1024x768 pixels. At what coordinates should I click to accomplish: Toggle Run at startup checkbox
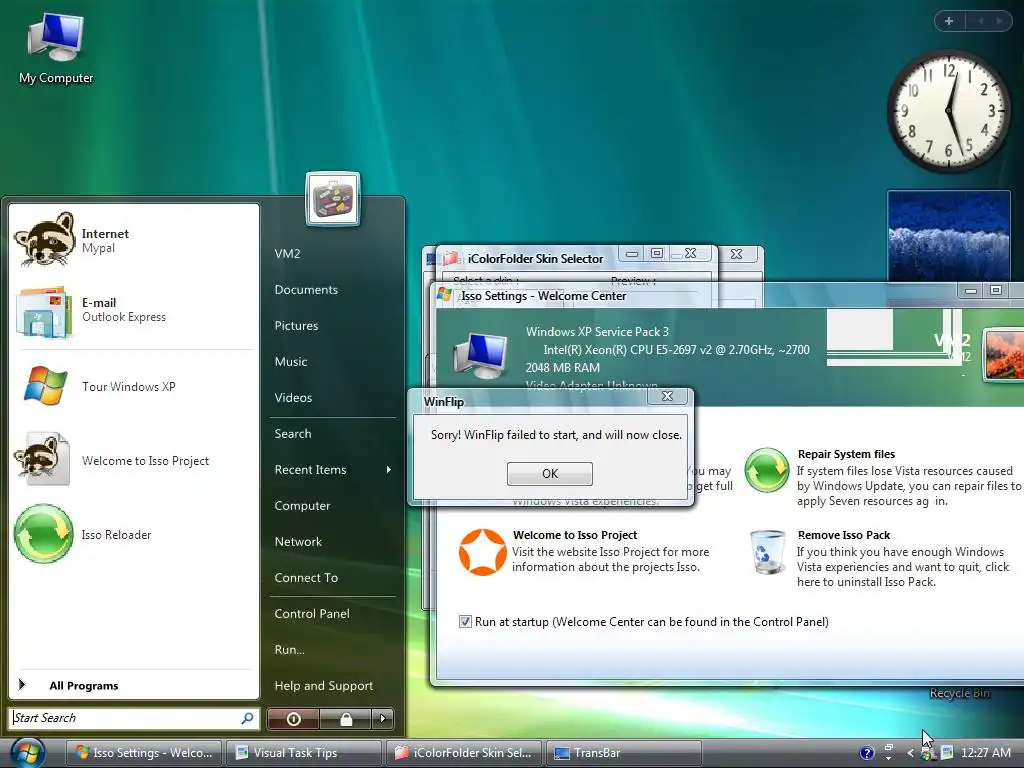pyautogui.click(x=465, y=622)
